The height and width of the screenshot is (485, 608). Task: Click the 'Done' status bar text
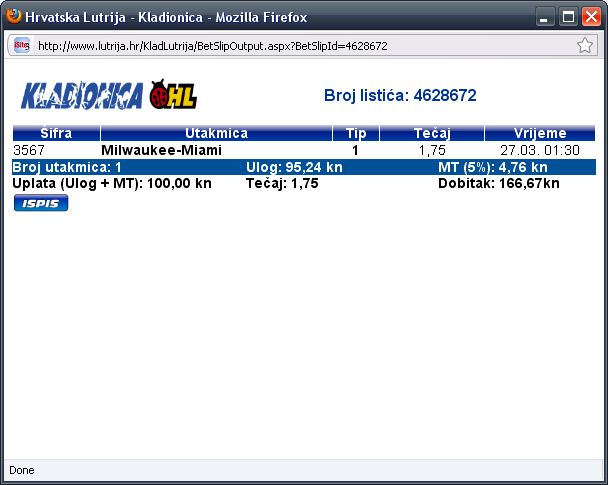coord(22,470)
